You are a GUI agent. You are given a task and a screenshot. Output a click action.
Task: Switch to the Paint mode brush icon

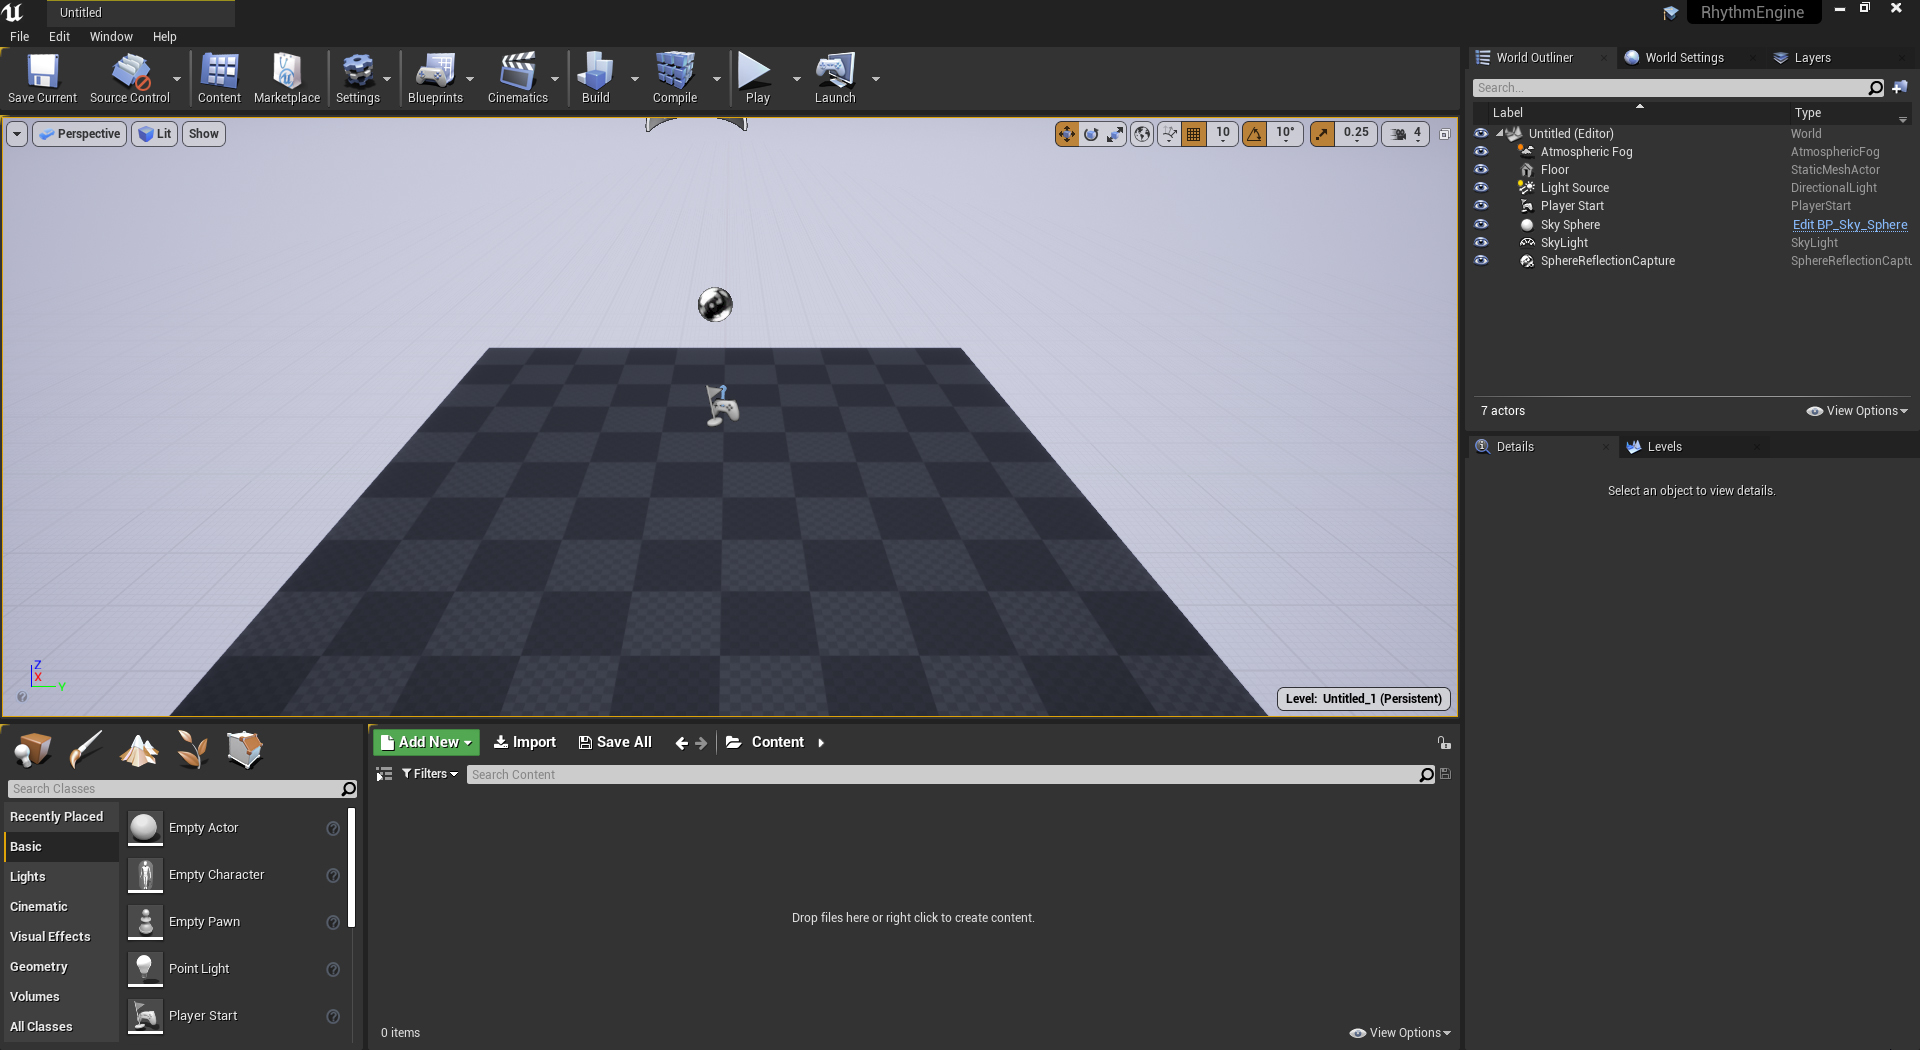(86, 749)
